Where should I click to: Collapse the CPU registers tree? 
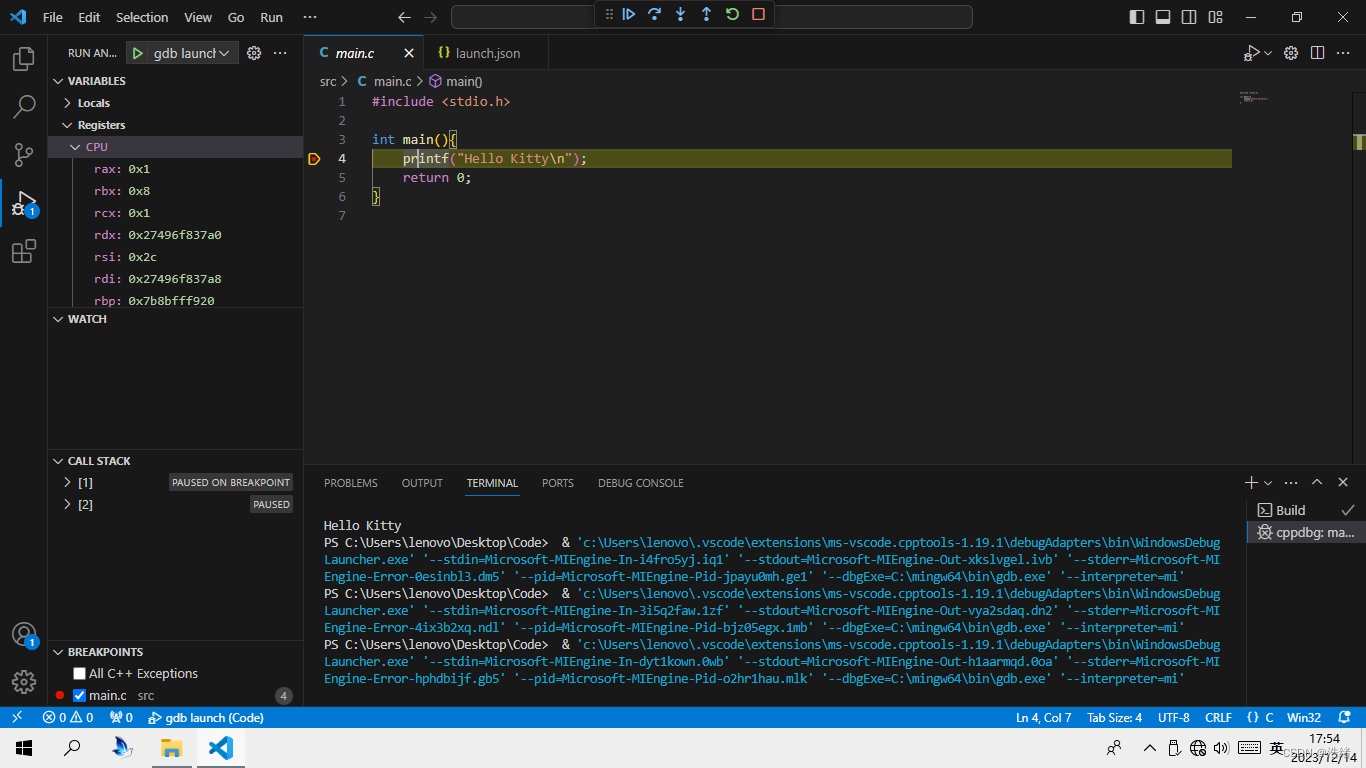(76, 147)
